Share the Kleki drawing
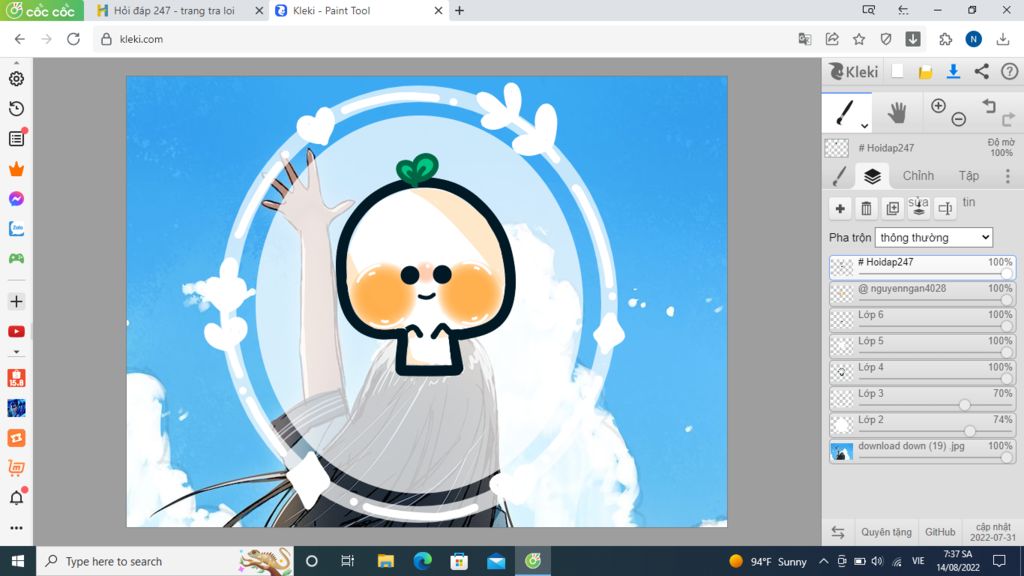 tap(982, 71)
